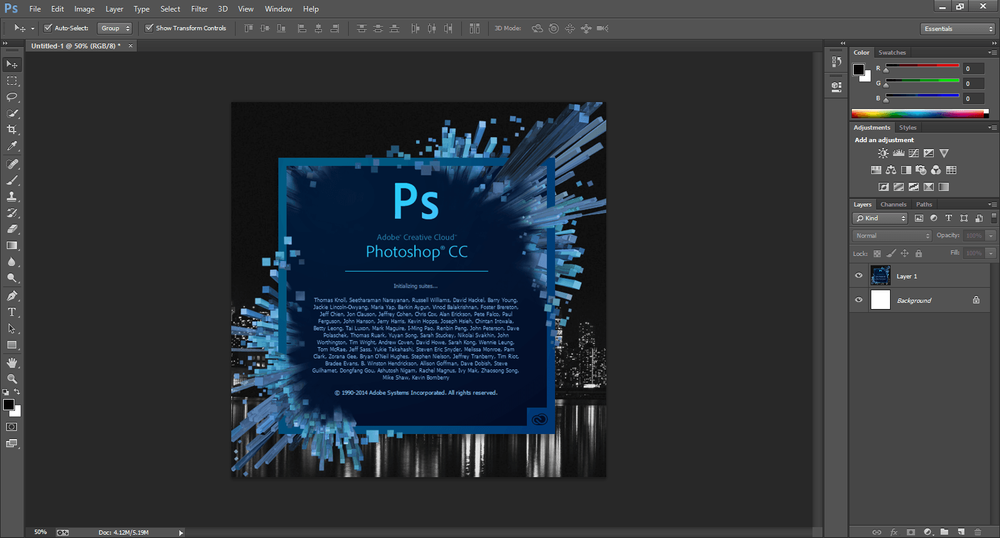
Task: Toggle lock transparent pixels
Action: coord(877,254)
